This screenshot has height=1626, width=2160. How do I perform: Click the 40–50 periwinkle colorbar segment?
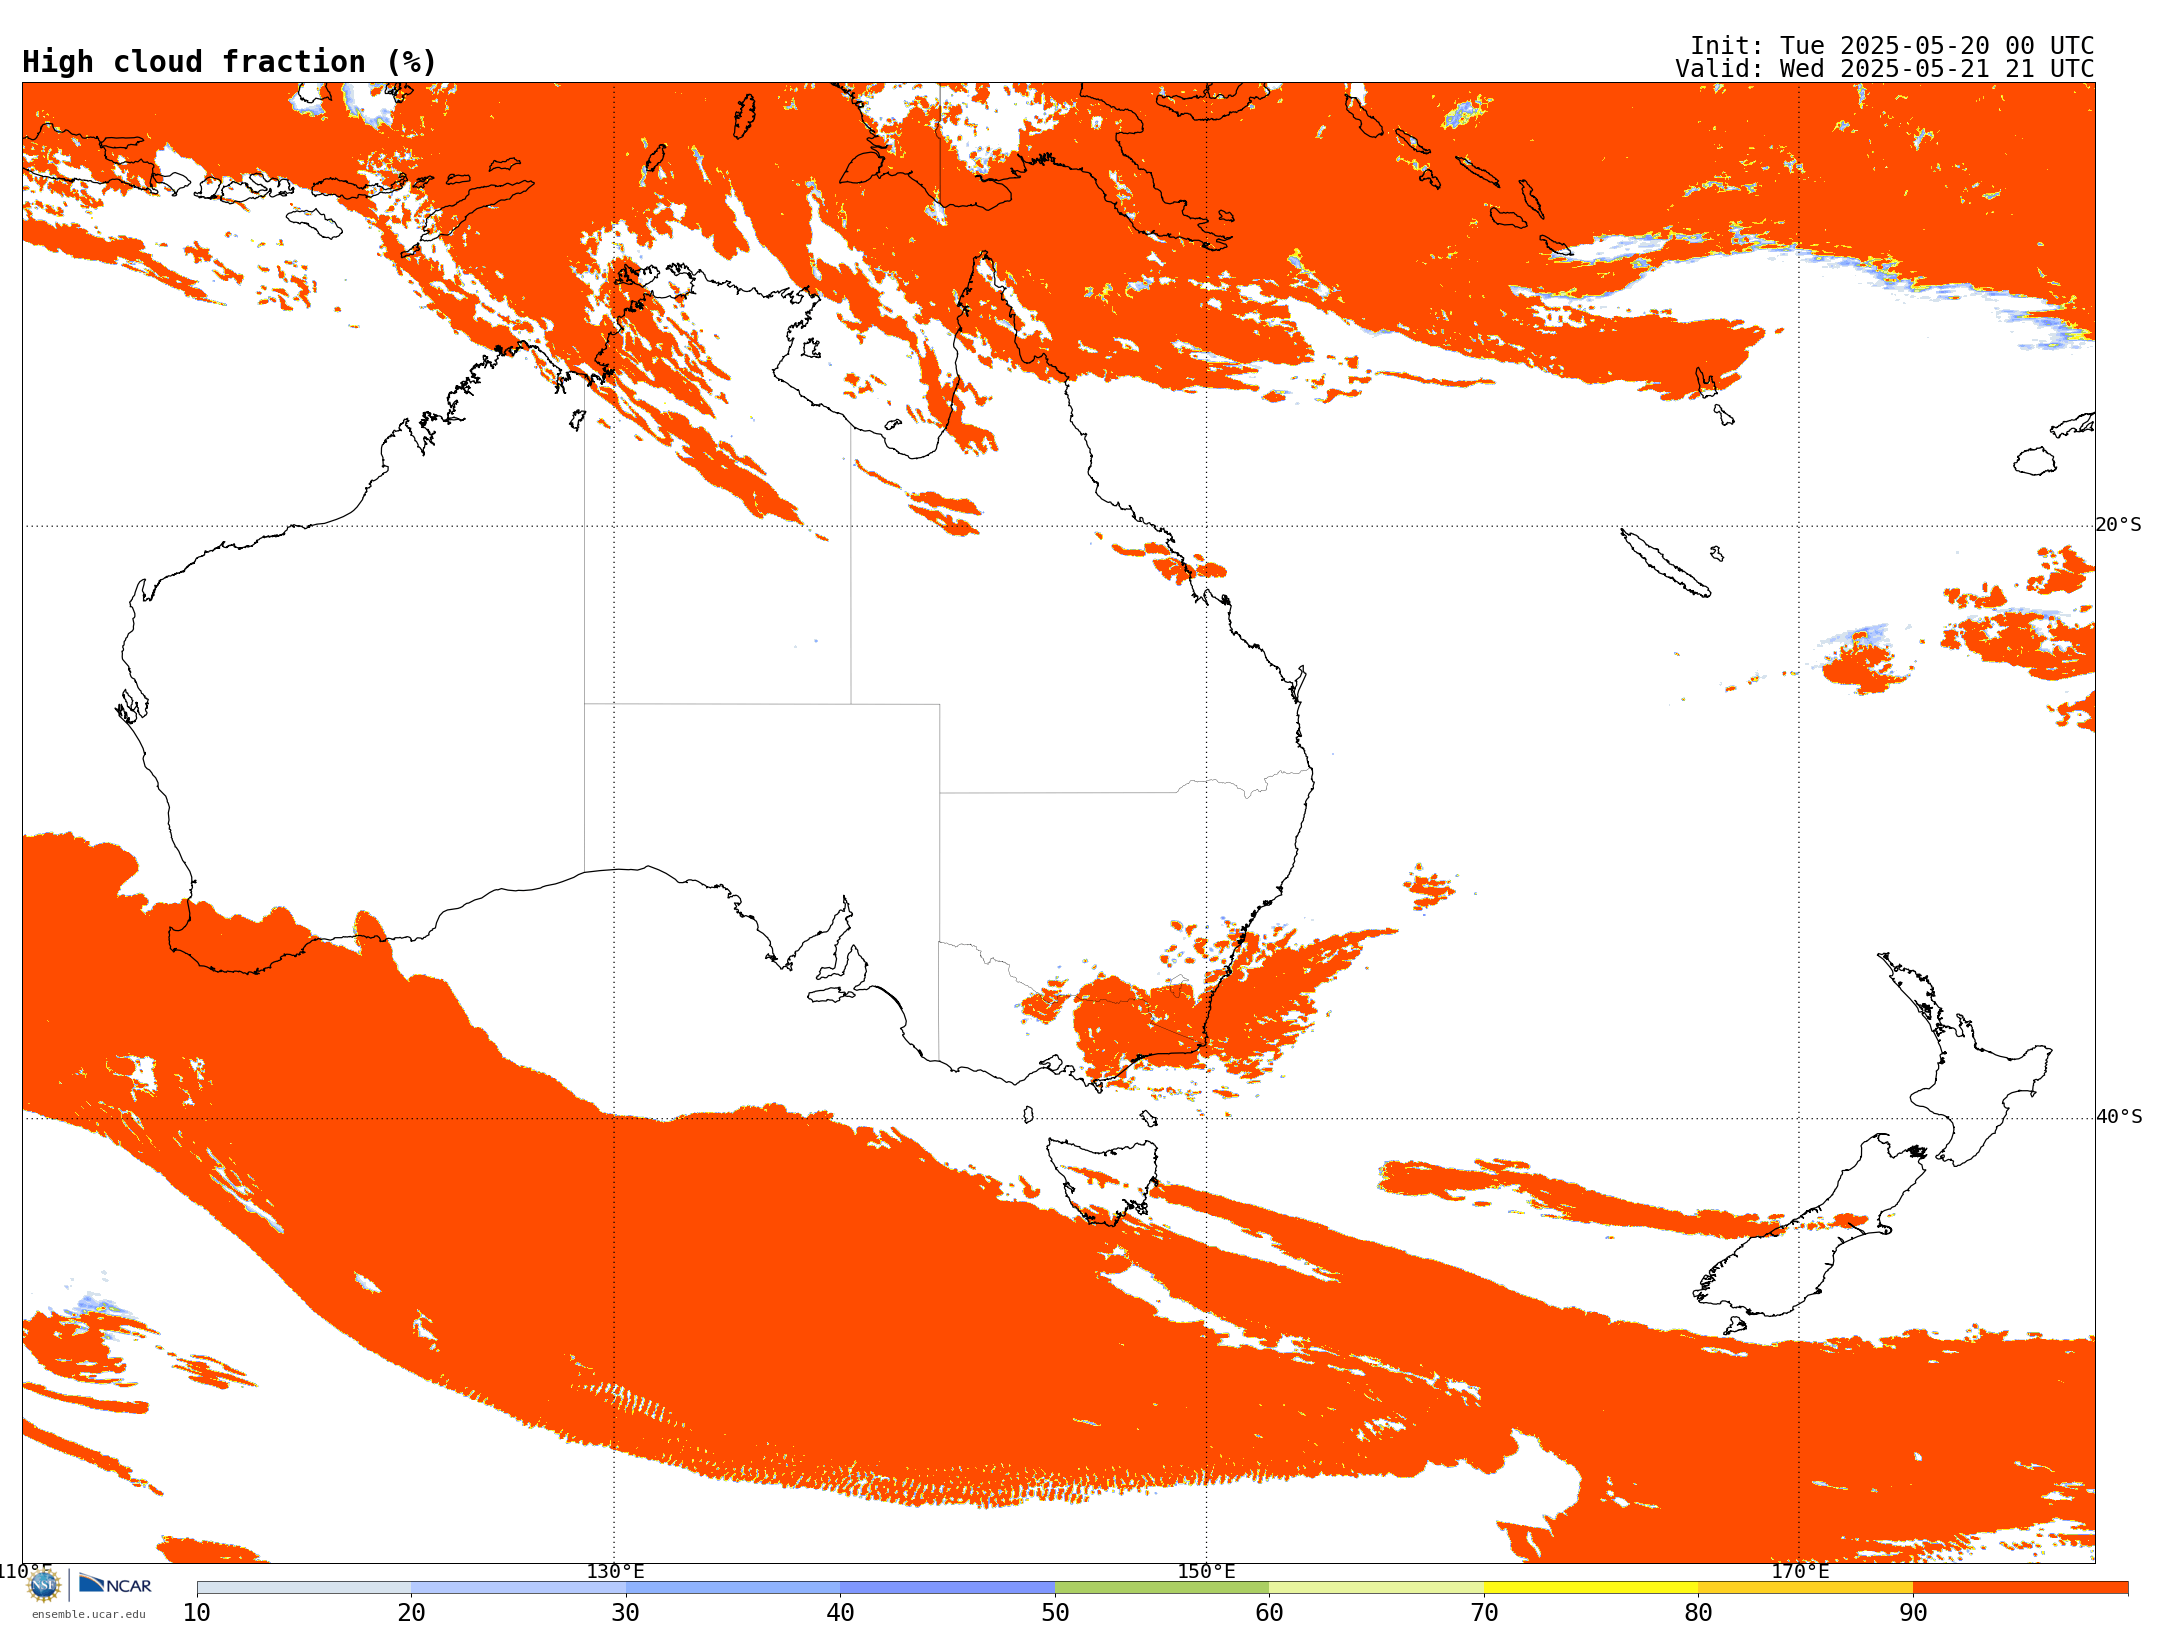click(947, 1588)
